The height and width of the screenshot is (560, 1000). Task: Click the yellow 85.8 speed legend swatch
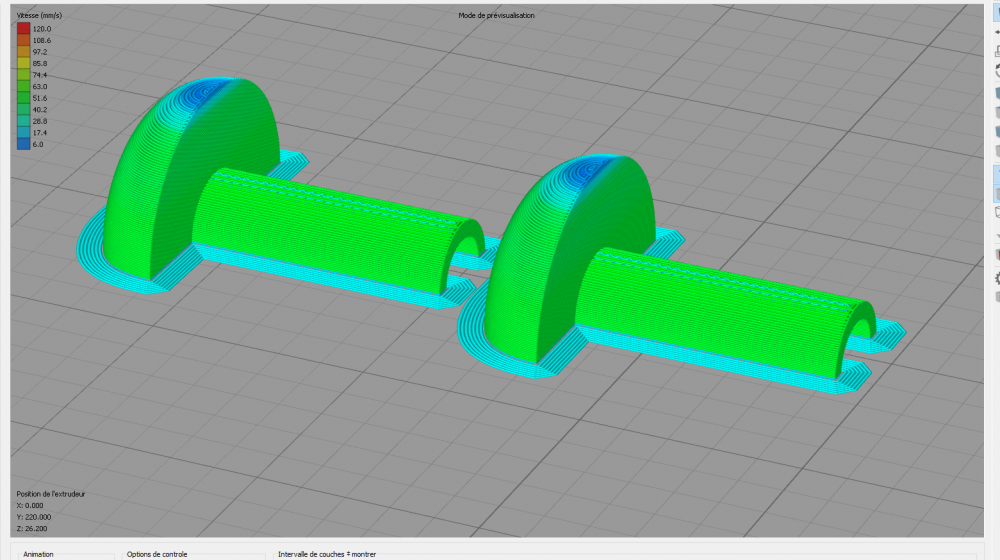[24, 63]
